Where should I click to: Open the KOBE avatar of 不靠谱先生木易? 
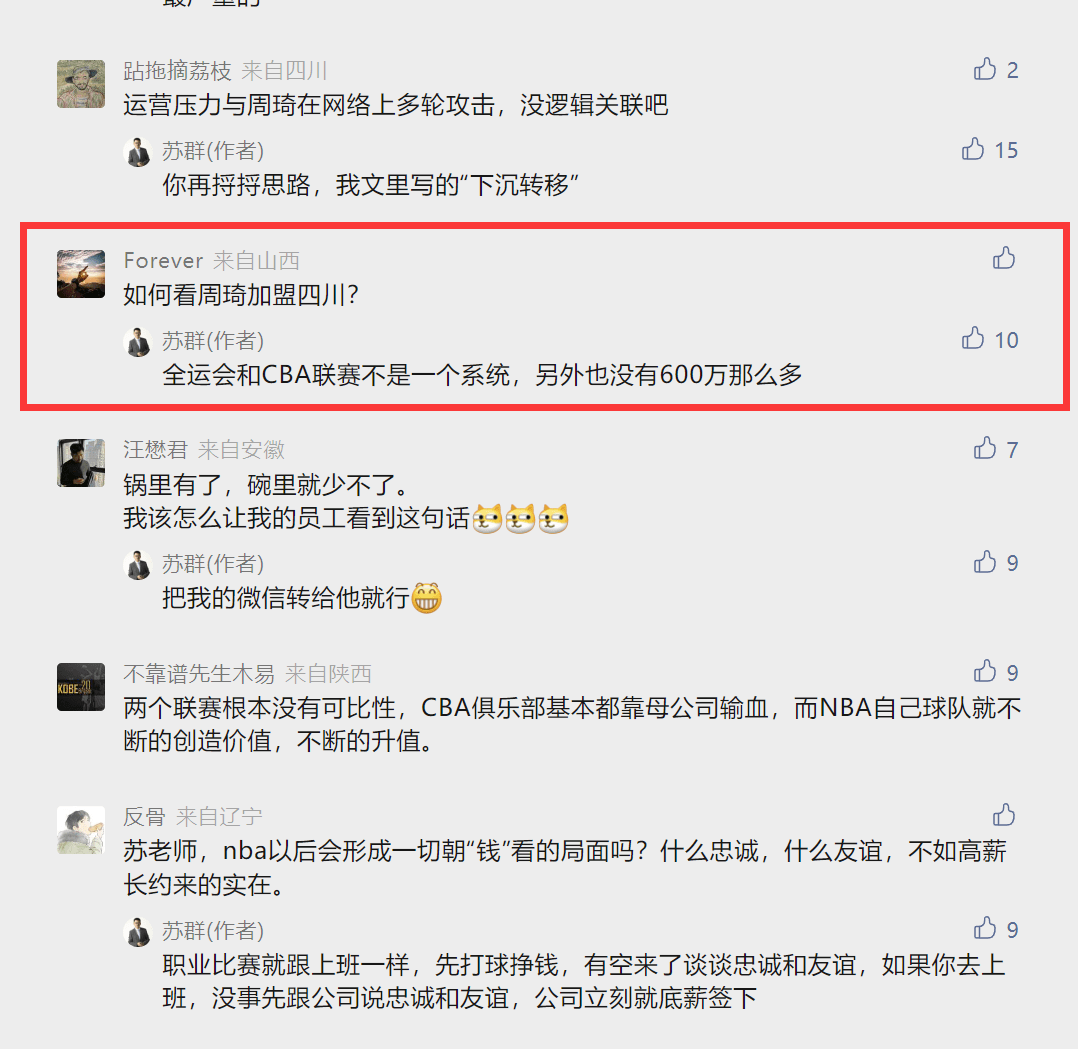point(81,687)
